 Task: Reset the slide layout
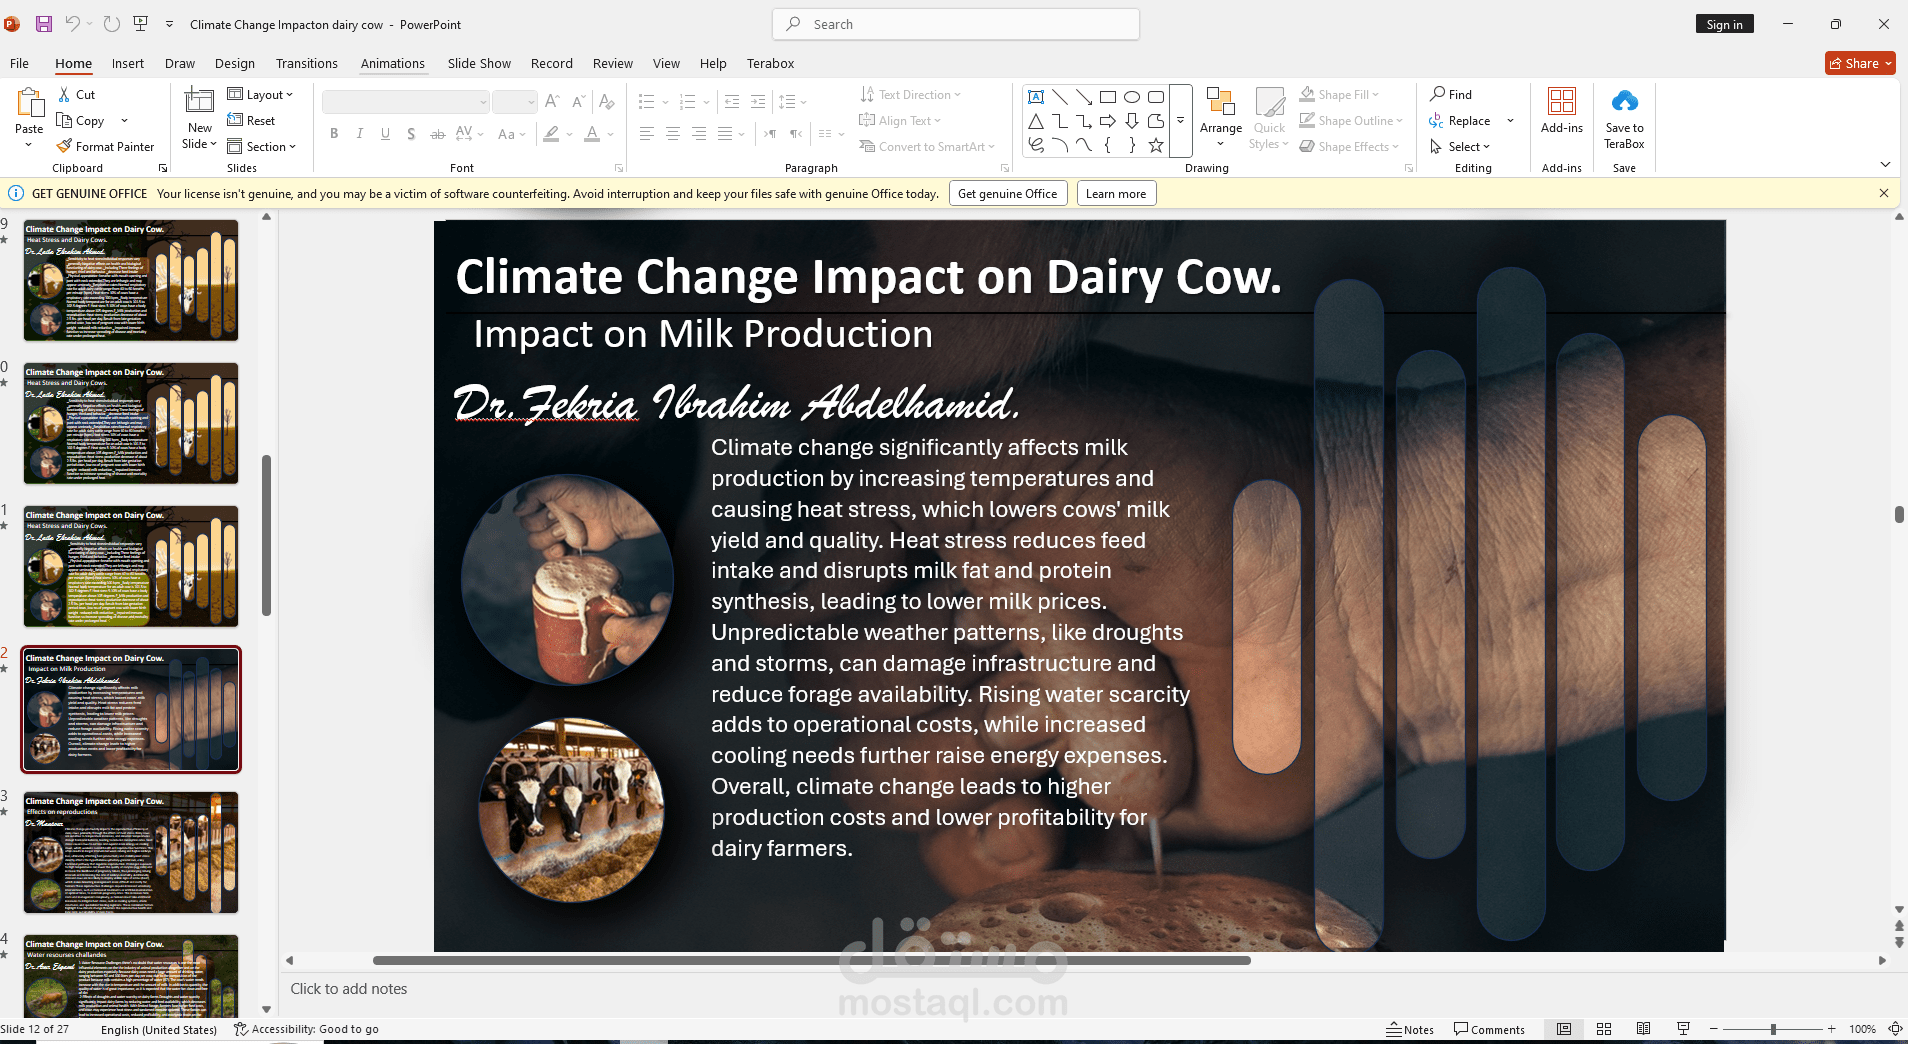(x=251, y=121)
